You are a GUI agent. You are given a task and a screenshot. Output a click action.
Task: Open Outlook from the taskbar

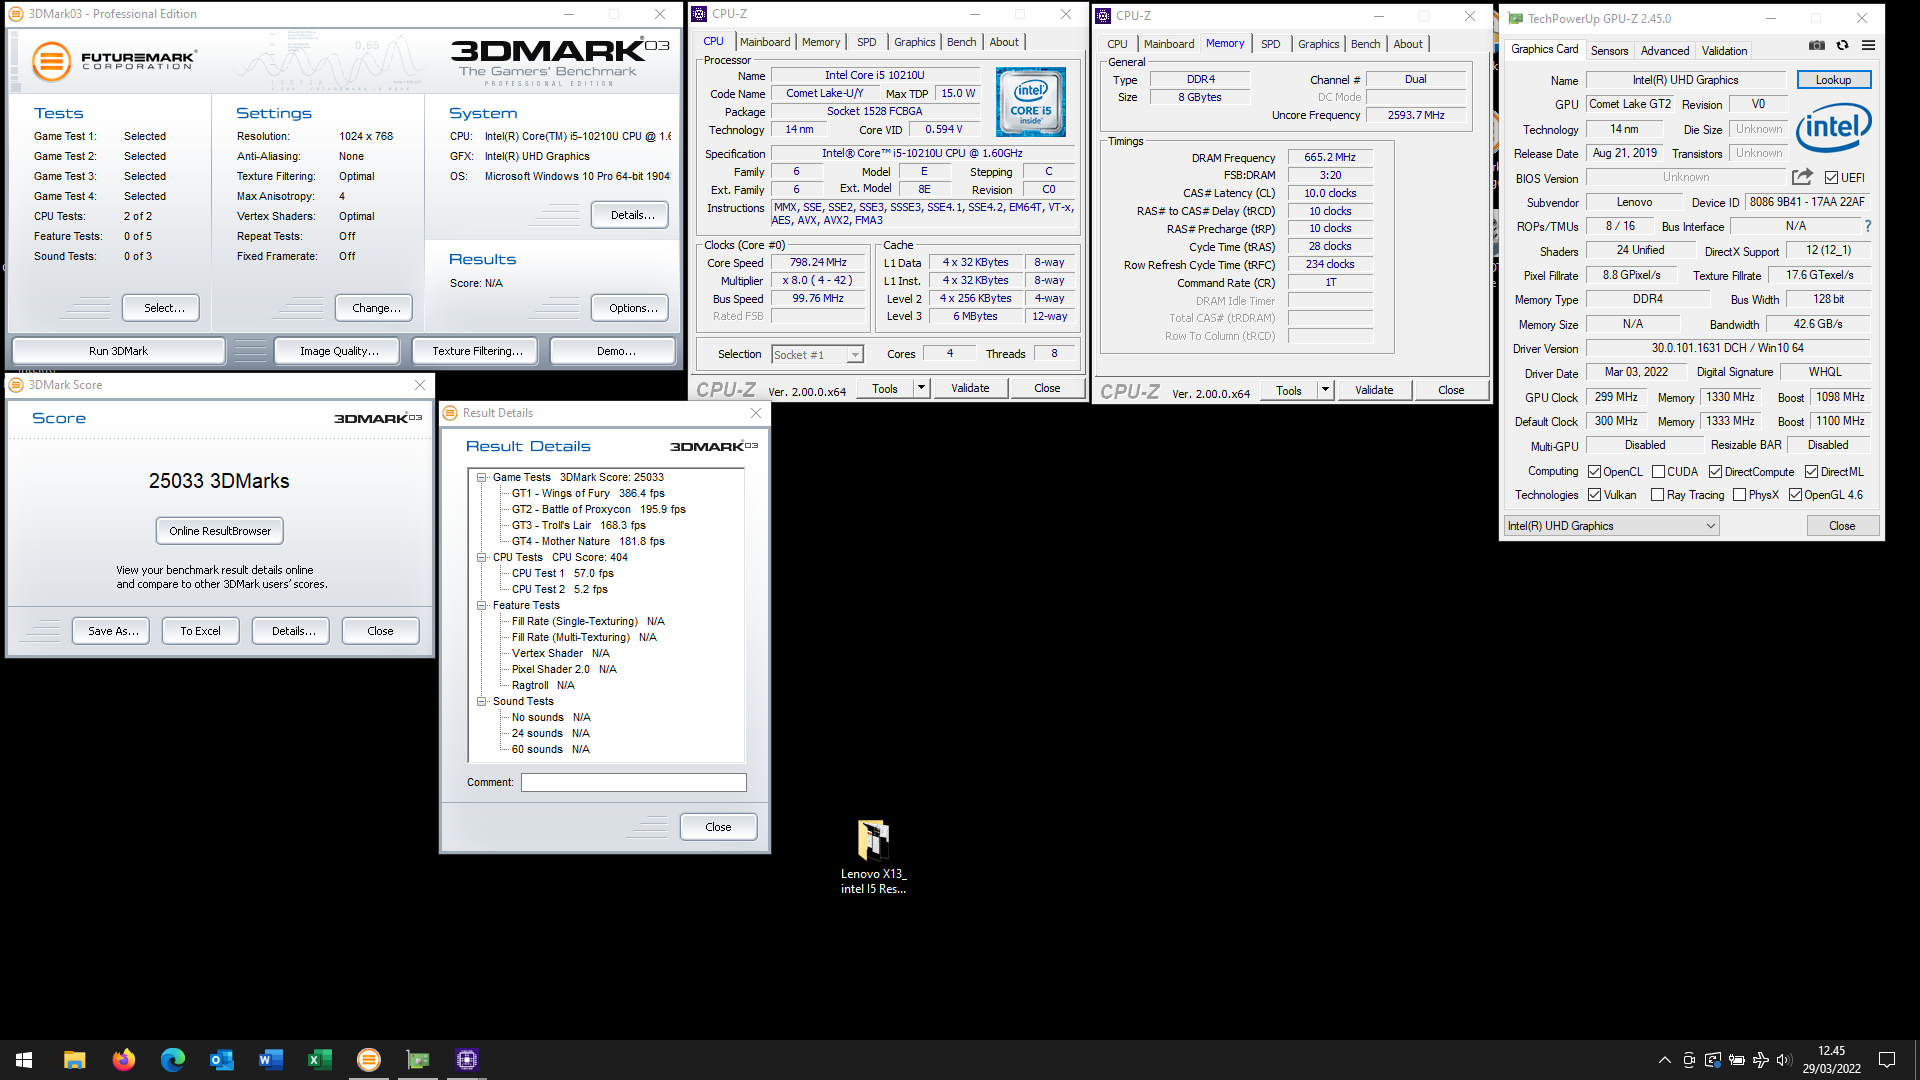[x=221, y=1060]
